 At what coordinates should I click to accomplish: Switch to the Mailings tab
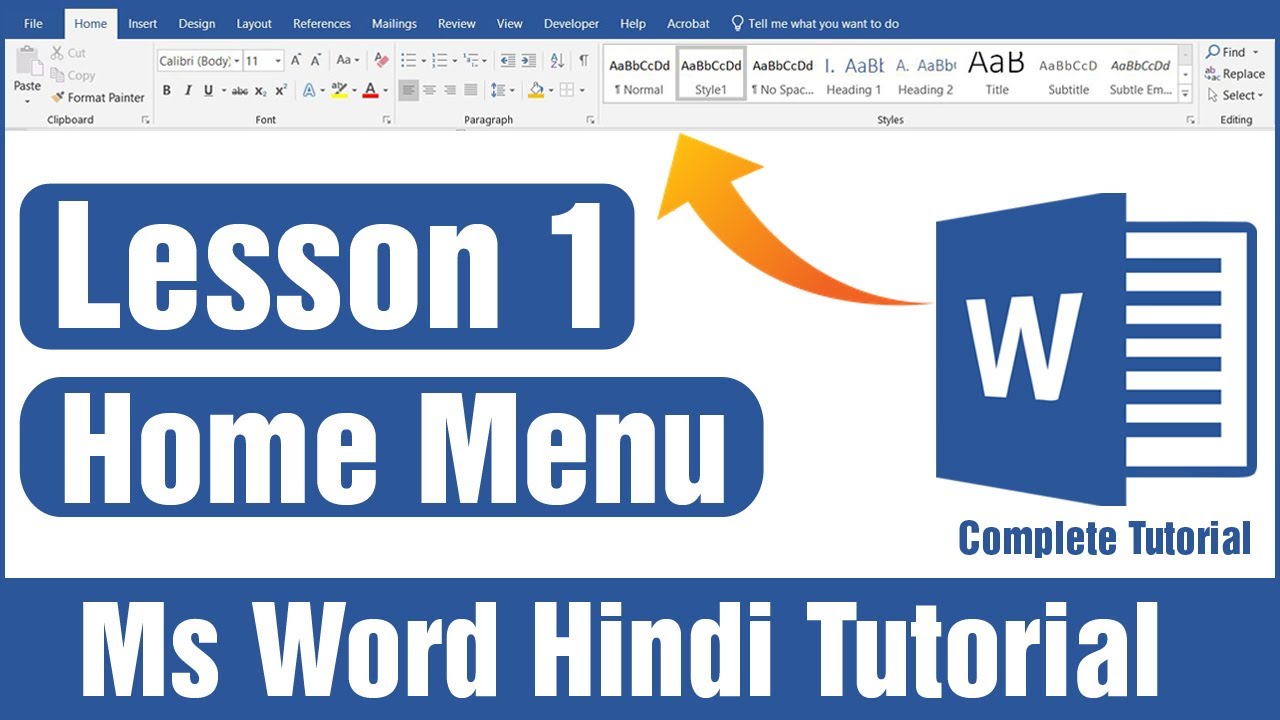tap(394, 23)
